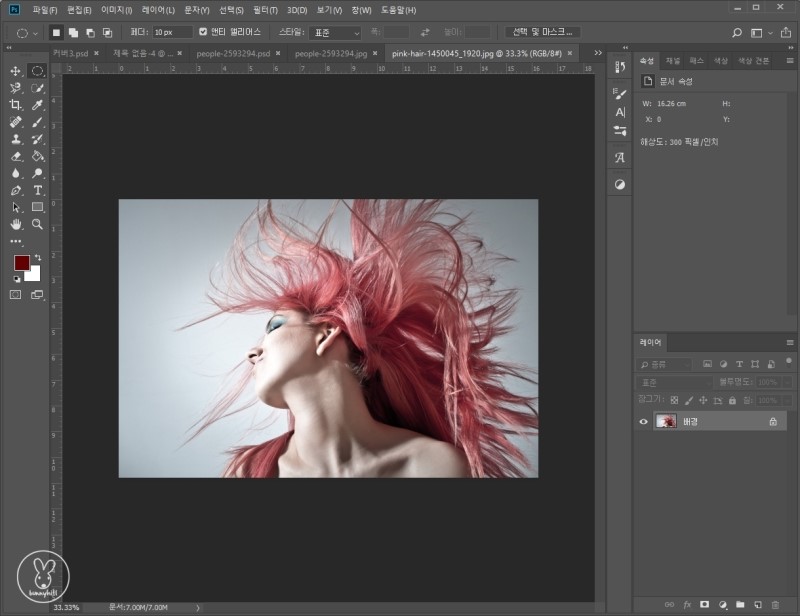Create a new layer from Layers panel
This screenshot has width=800, height=616.
pos(756,604)
